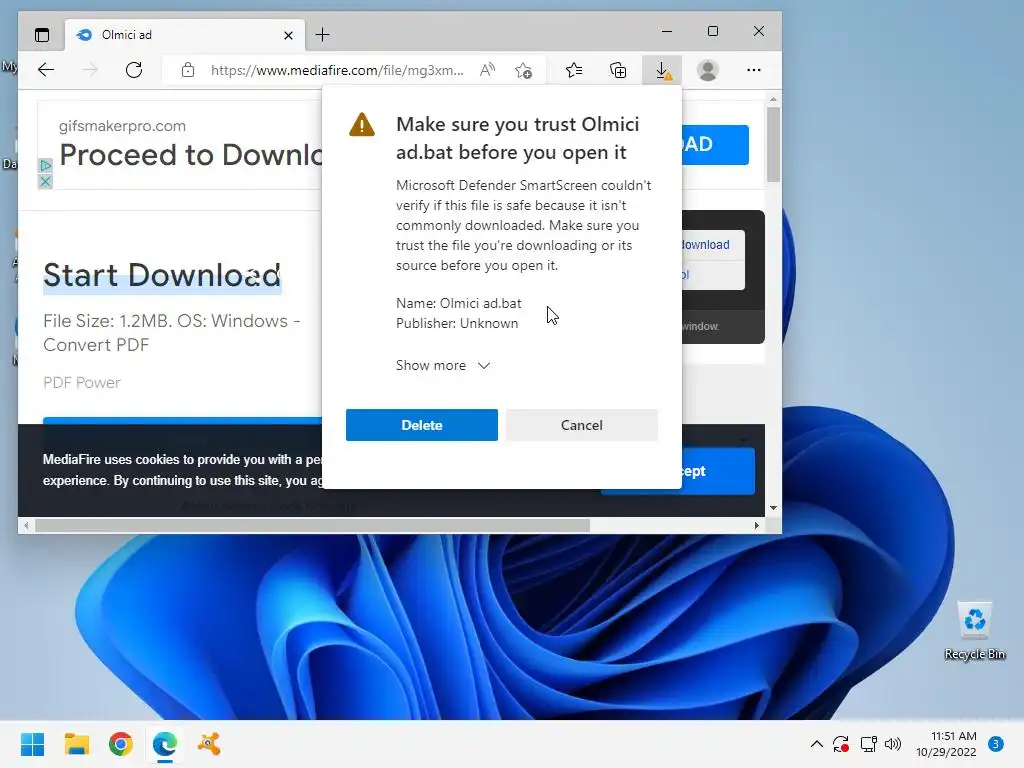Click the File Size 1.2MB description
Viewport: 1024px width, 768px height.
172,333
